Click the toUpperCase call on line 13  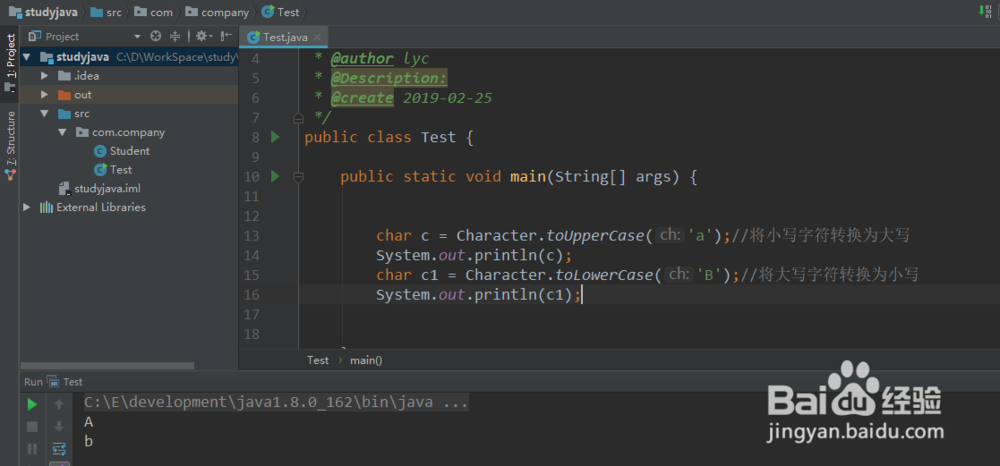(x=595, y=236)
